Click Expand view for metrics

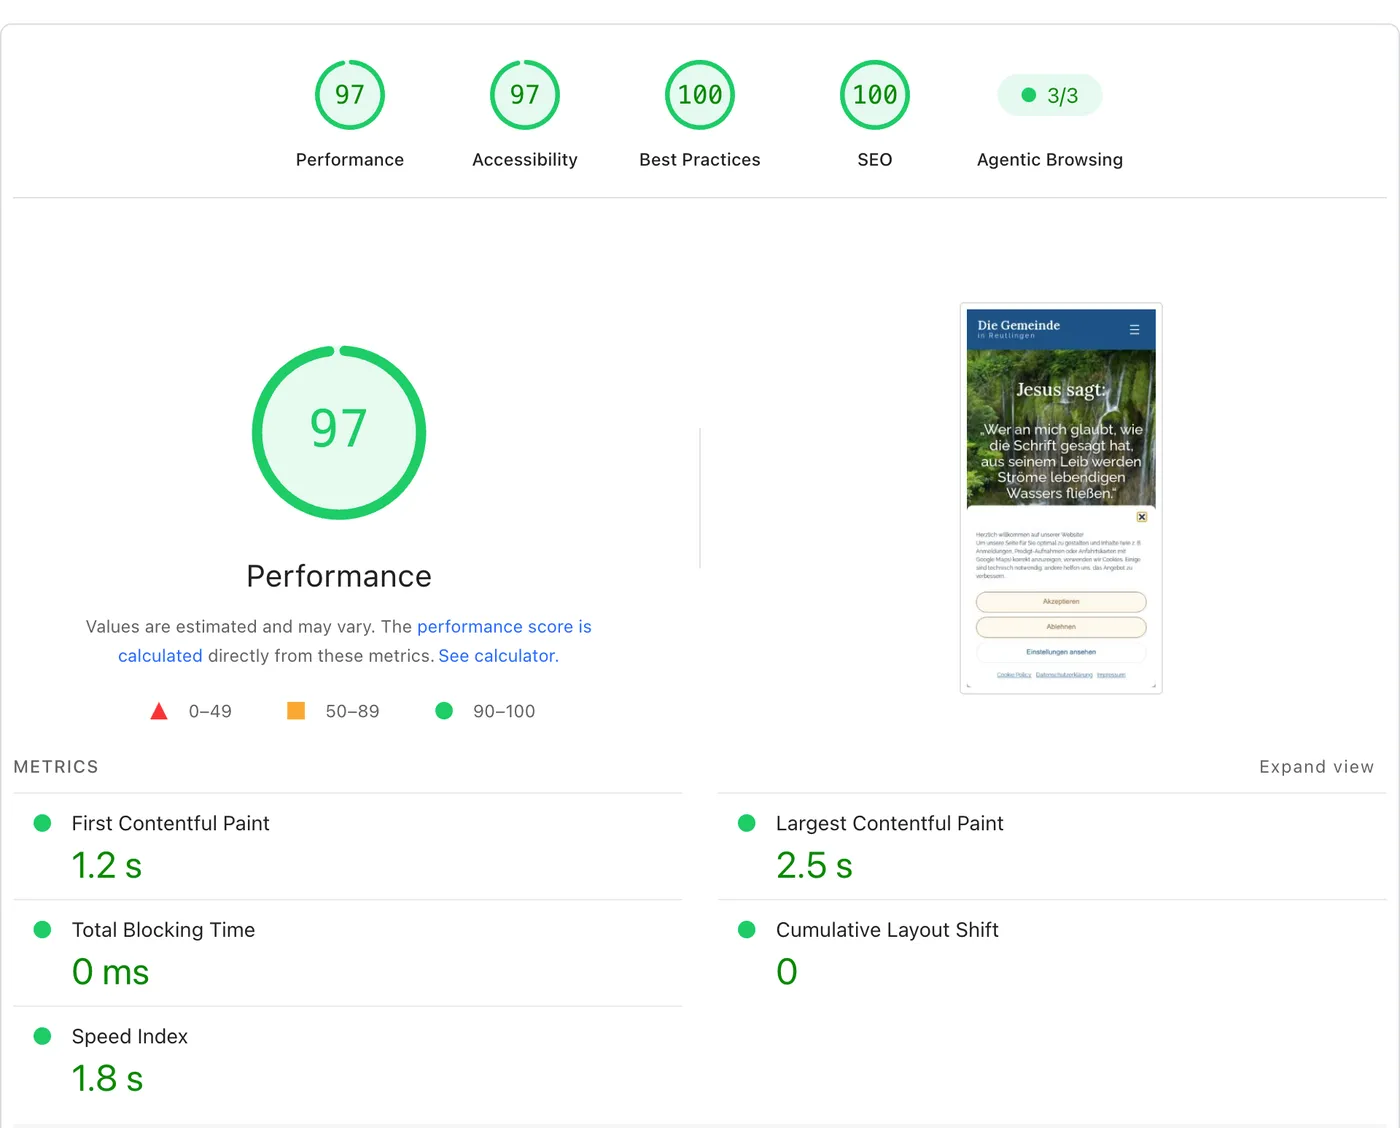(x=1316, y=767)
